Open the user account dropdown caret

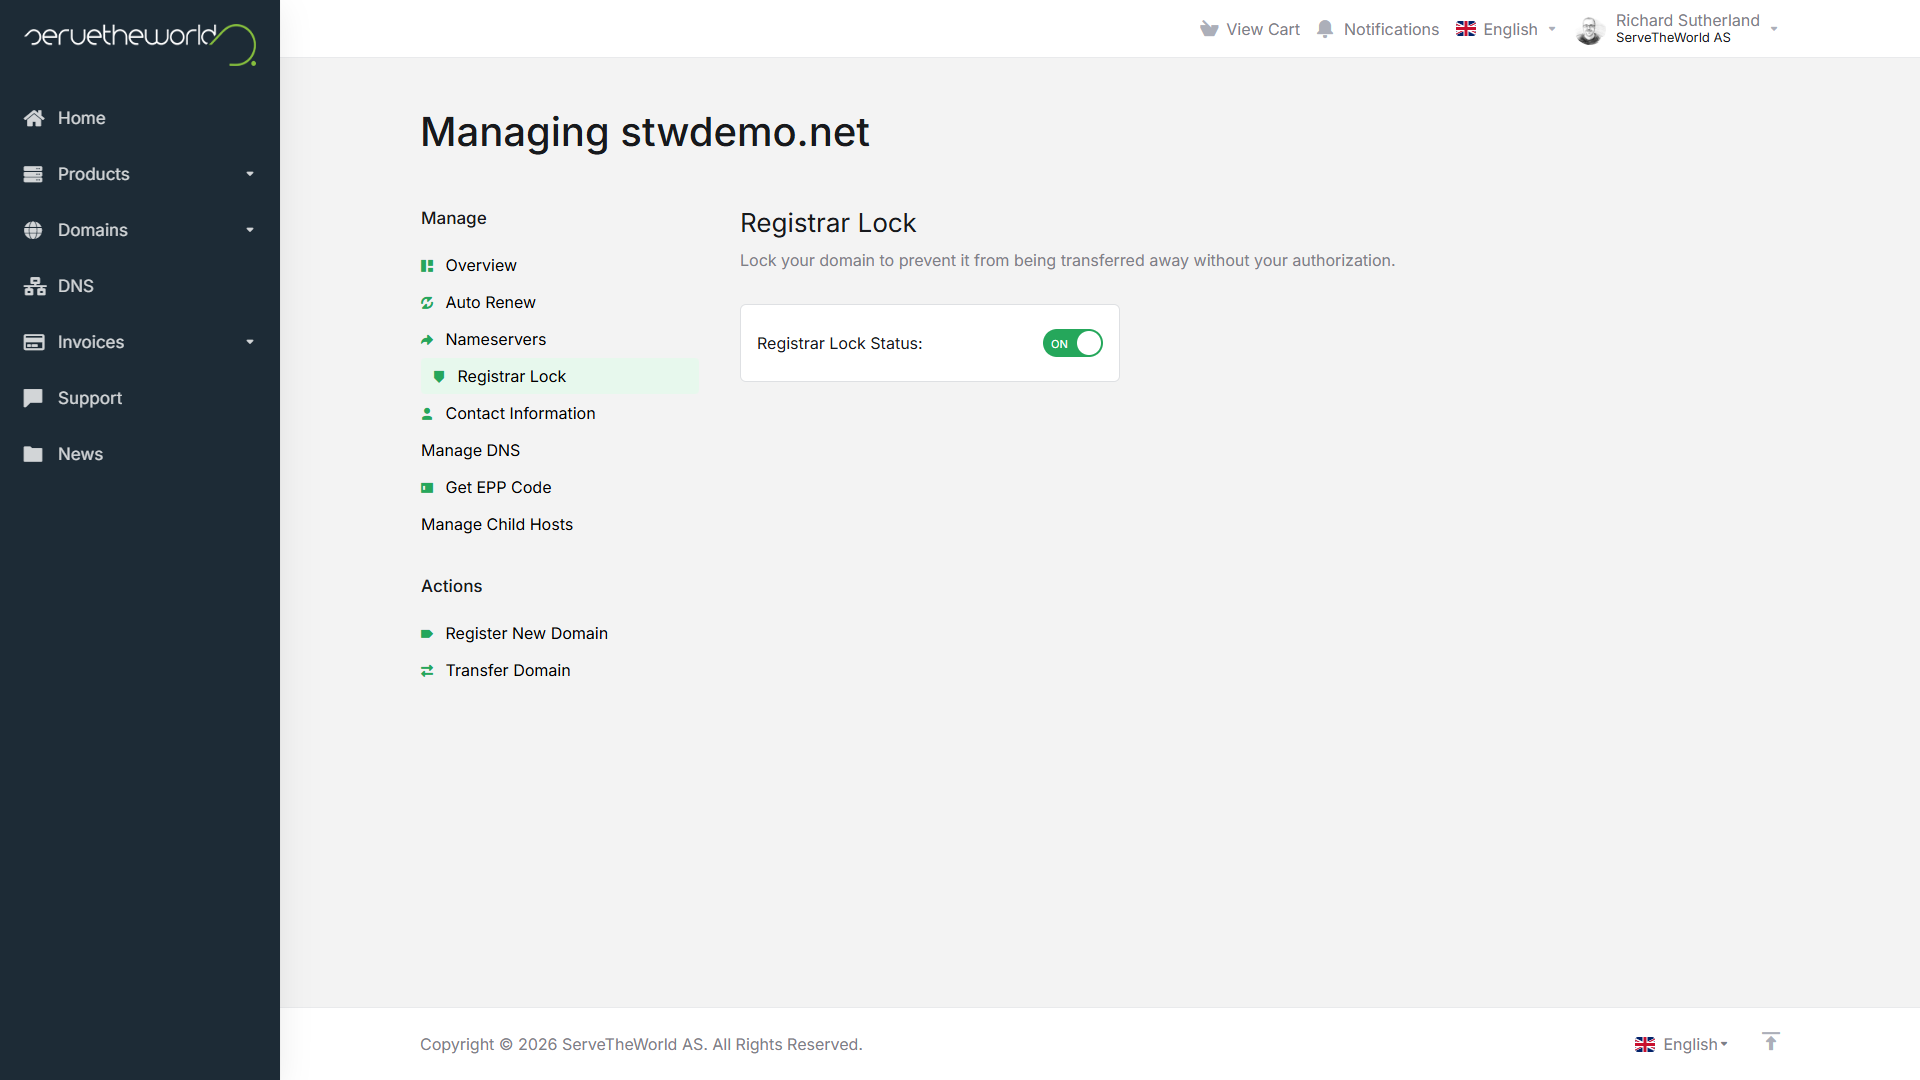1774,29
